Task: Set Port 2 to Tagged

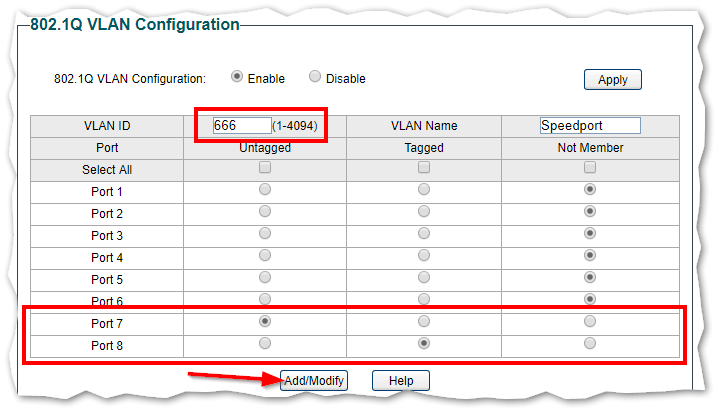Action: pyautogui.click(x=424, y=211)
